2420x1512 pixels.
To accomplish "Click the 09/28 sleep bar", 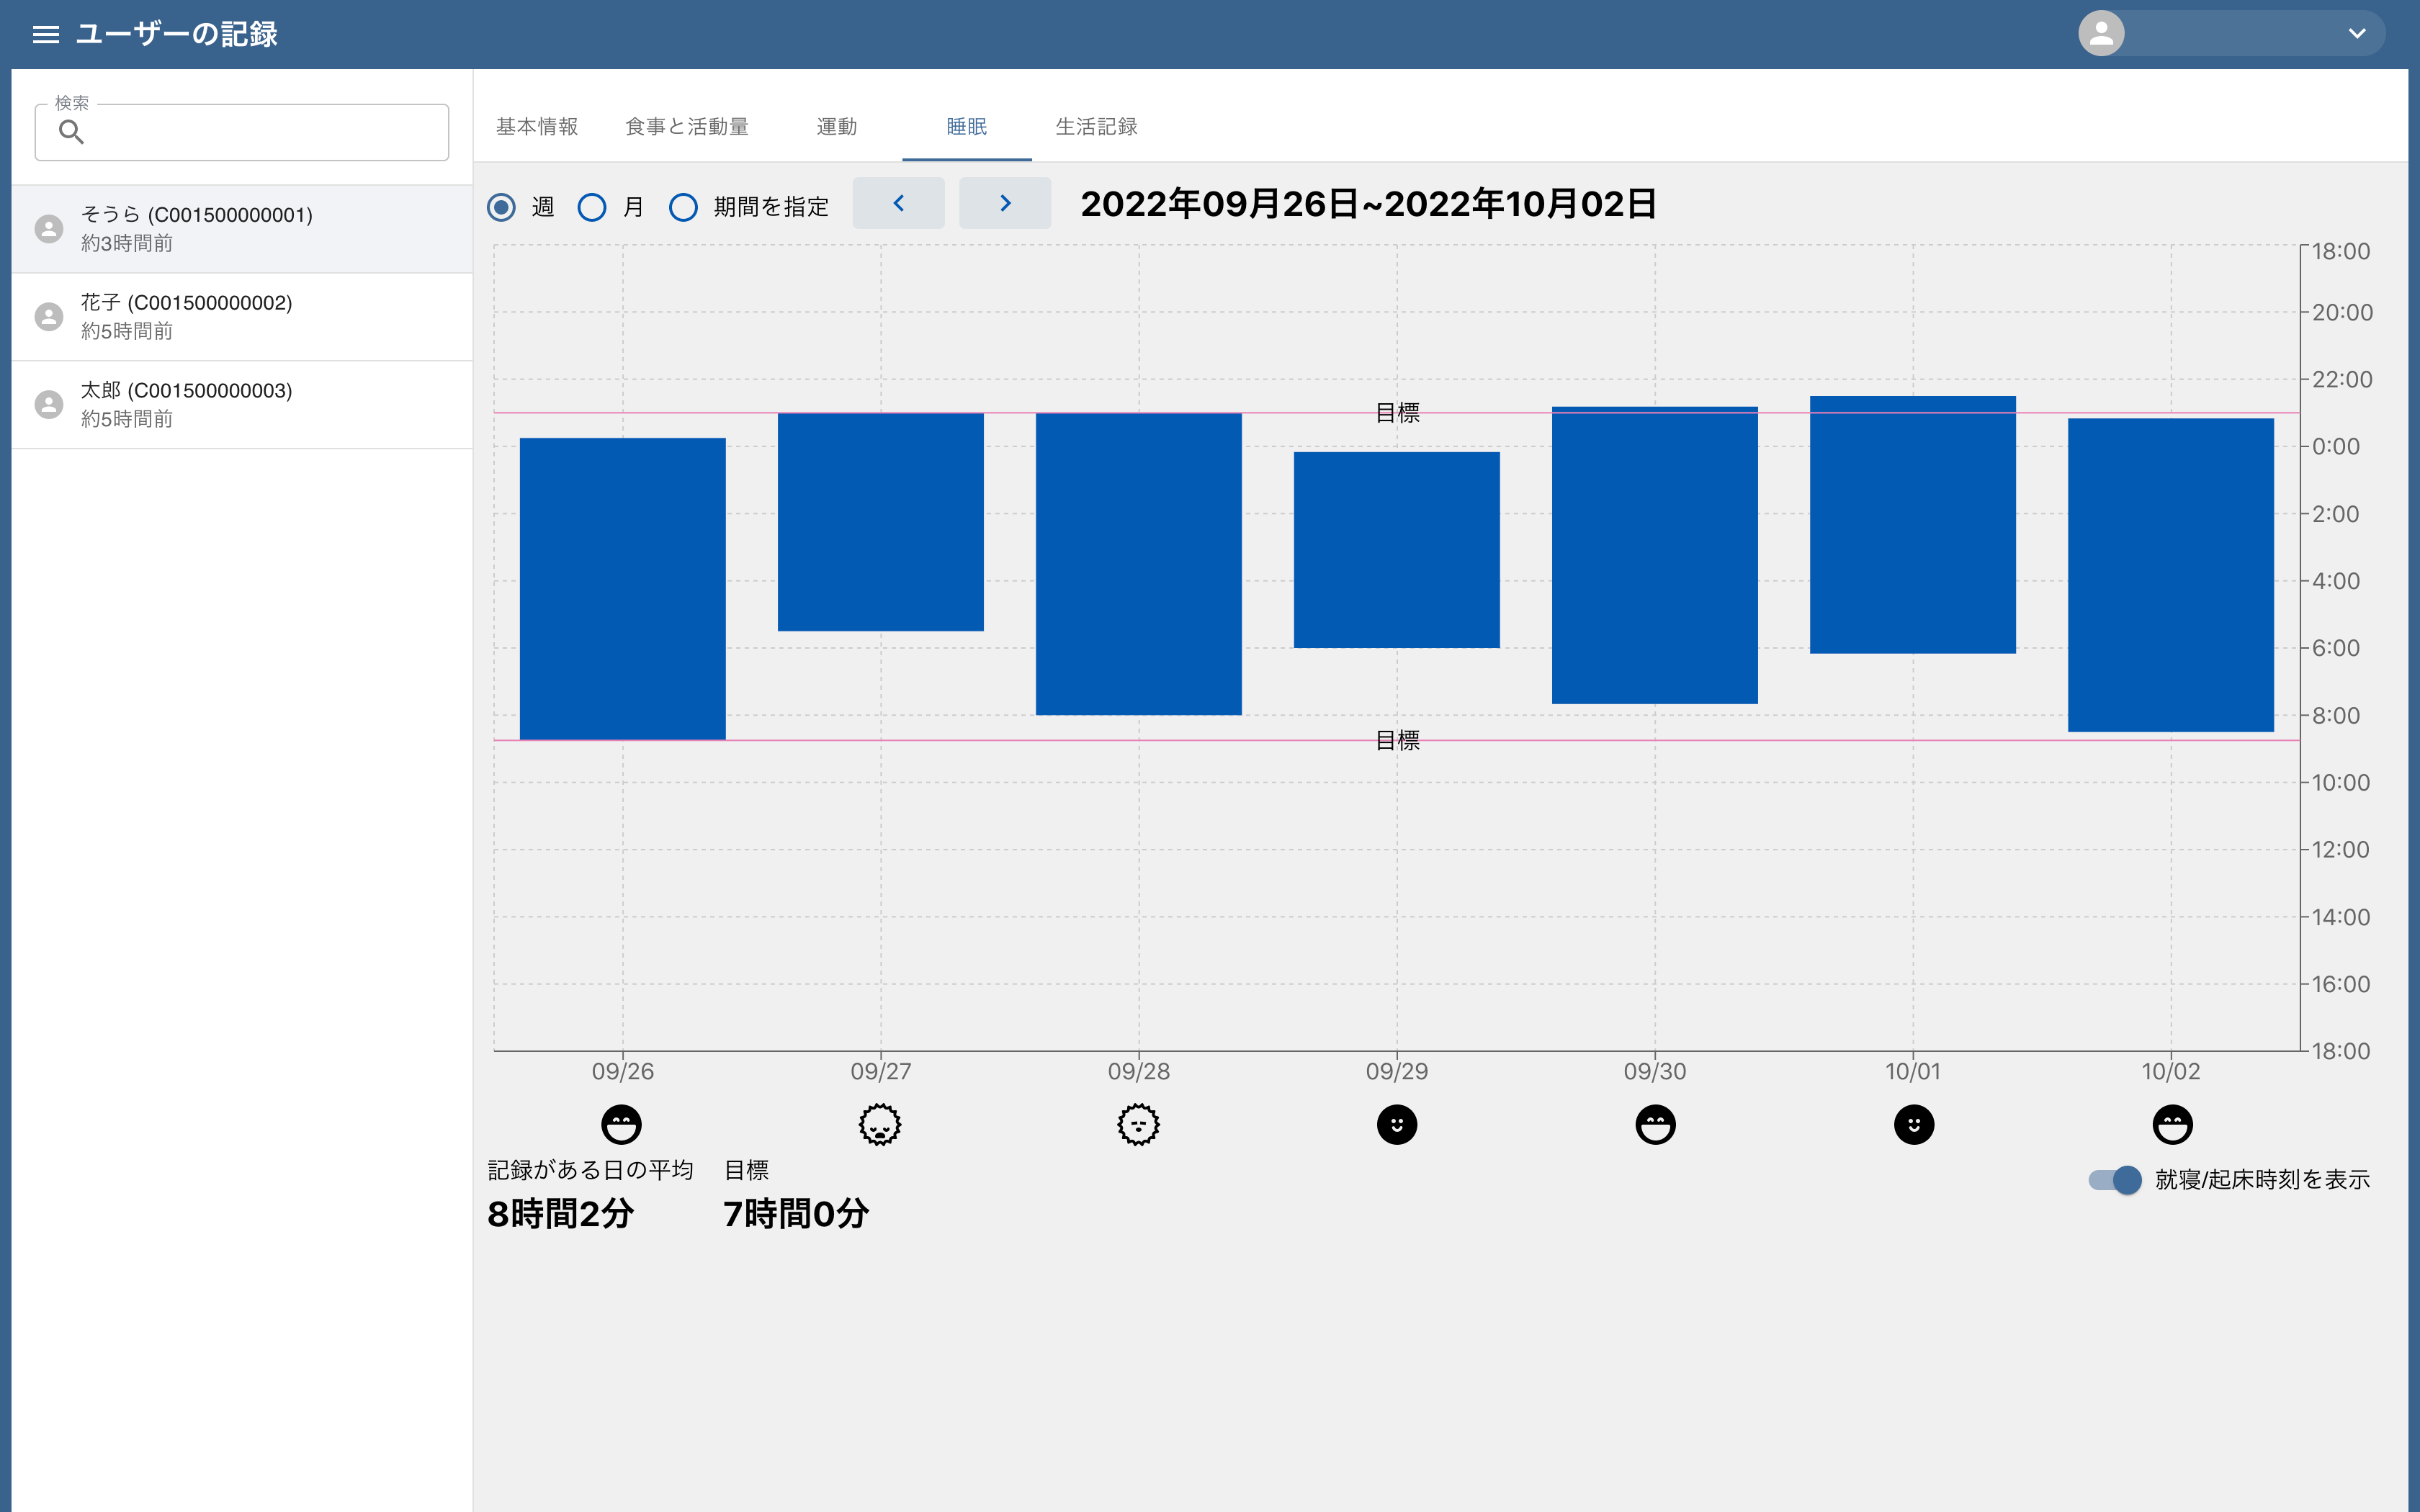I will pos(1138,563).
